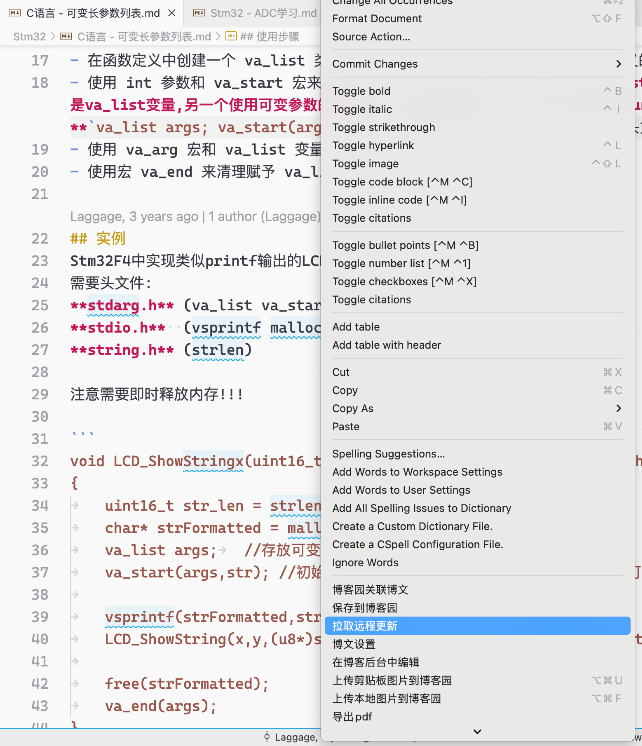Toggle strikethrough in context menu

coord(477,127)
